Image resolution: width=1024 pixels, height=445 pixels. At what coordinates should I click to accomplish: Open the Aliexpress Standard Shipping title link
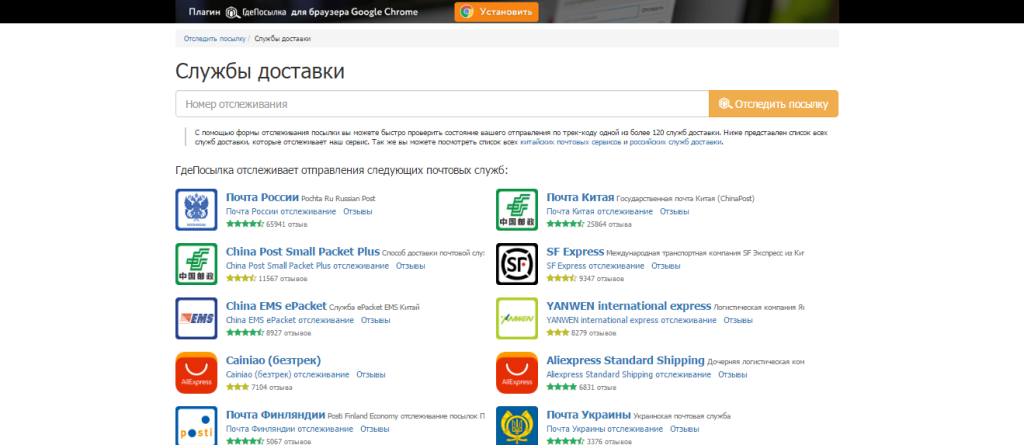tap(626, 360)
